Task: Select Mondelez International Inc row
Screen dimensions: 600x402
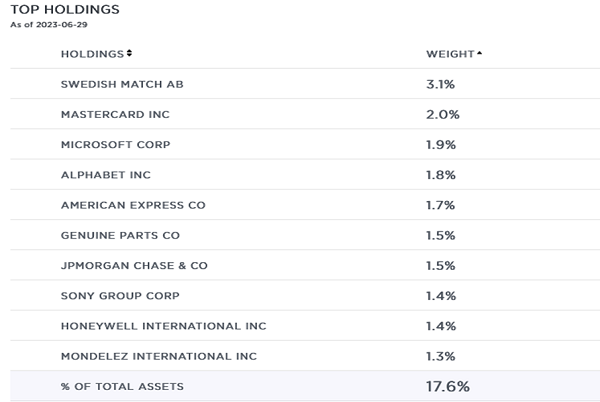Action: pos(305,356)
